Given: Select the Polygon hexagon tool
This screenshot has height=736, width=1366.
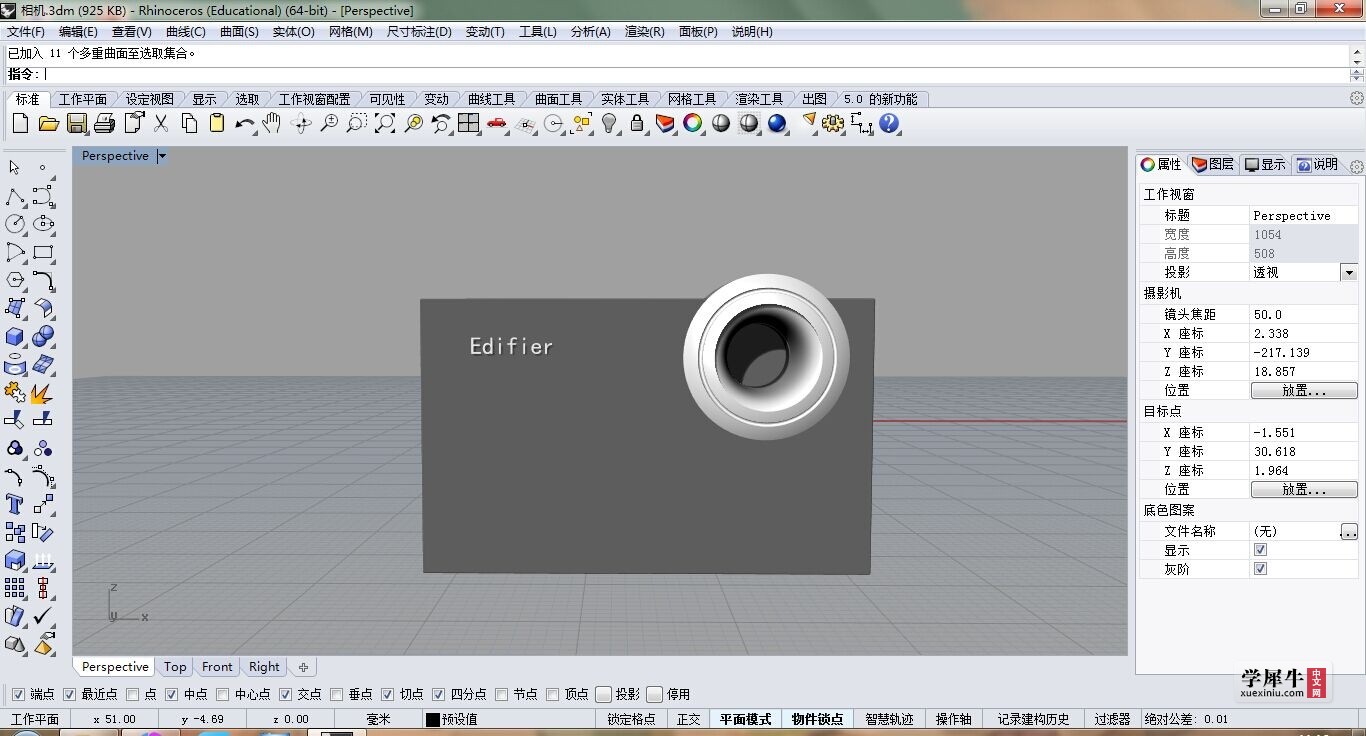Looking at the screenshot, I should point(15,280).
